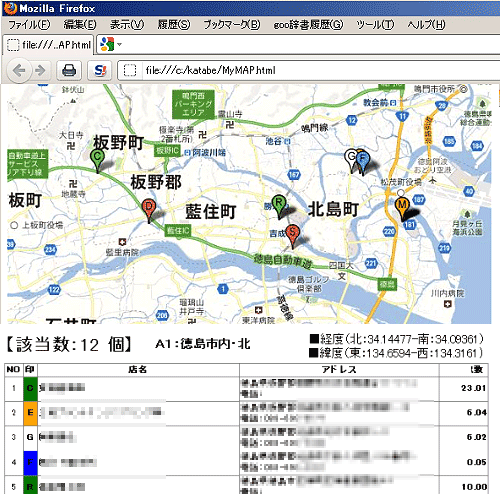Click the 【該当数:12 個】 count text
500x496 pixels.
pos(69,344)
